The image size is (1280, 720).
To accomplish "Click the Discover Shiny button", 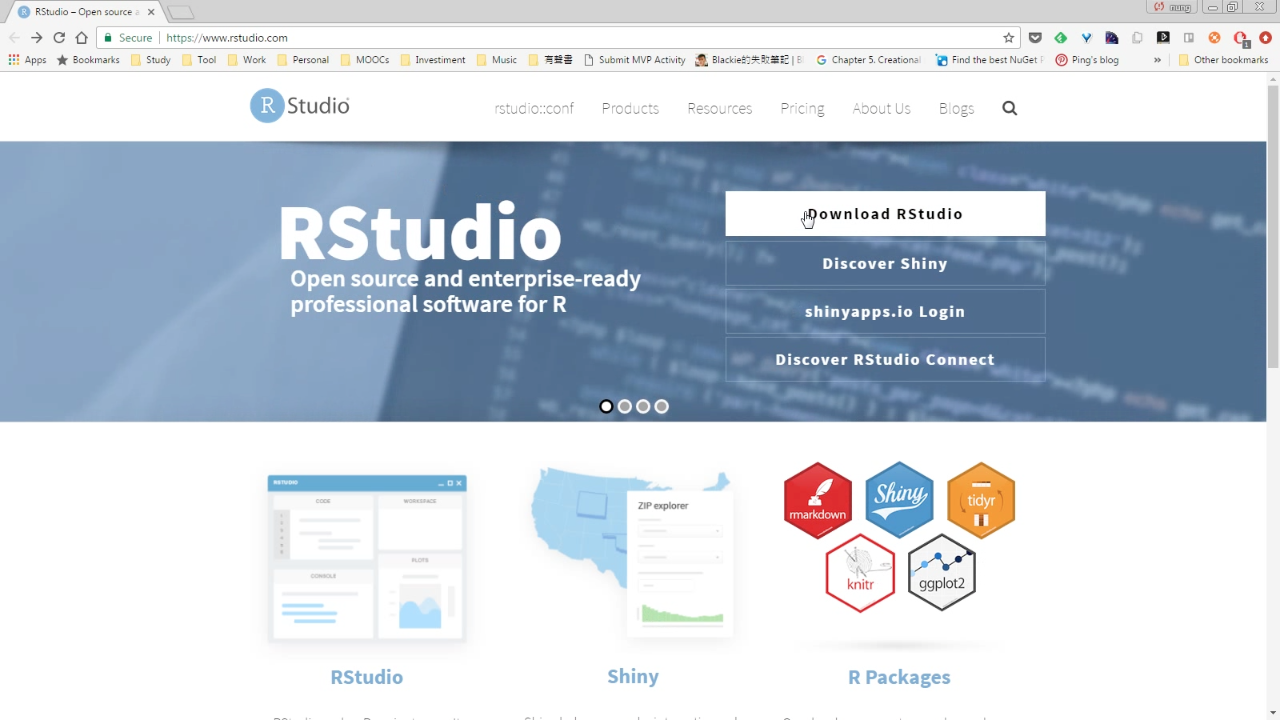I will 885,264.
